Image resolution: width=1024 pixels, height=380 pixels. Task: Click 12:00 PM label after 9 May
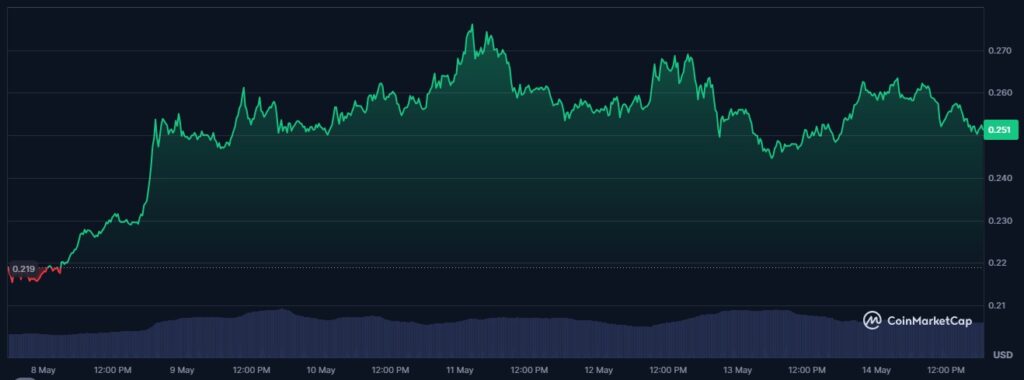coord(251,370)
